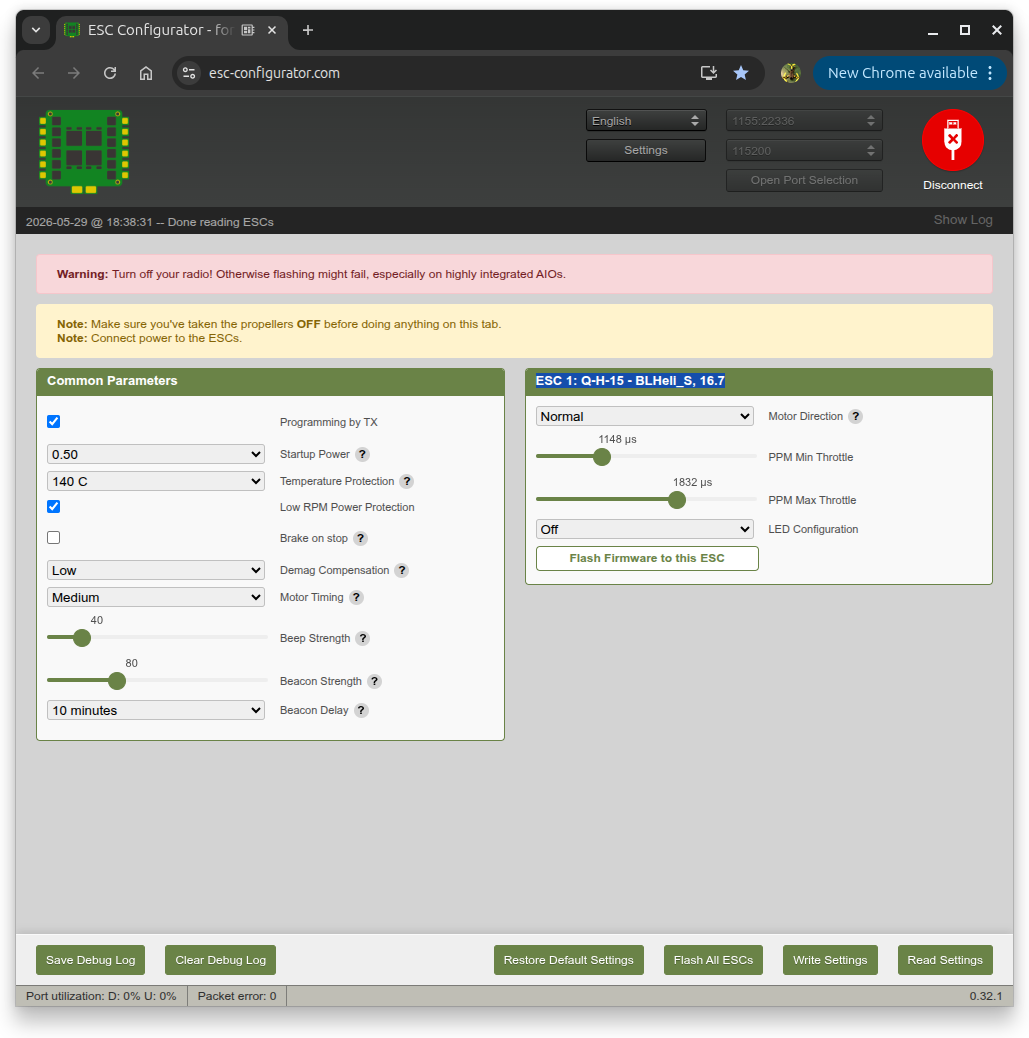This screenshot has height=1038, width=1029.
Task: Show Brake on stop help icon
Action: coord(360,538)
